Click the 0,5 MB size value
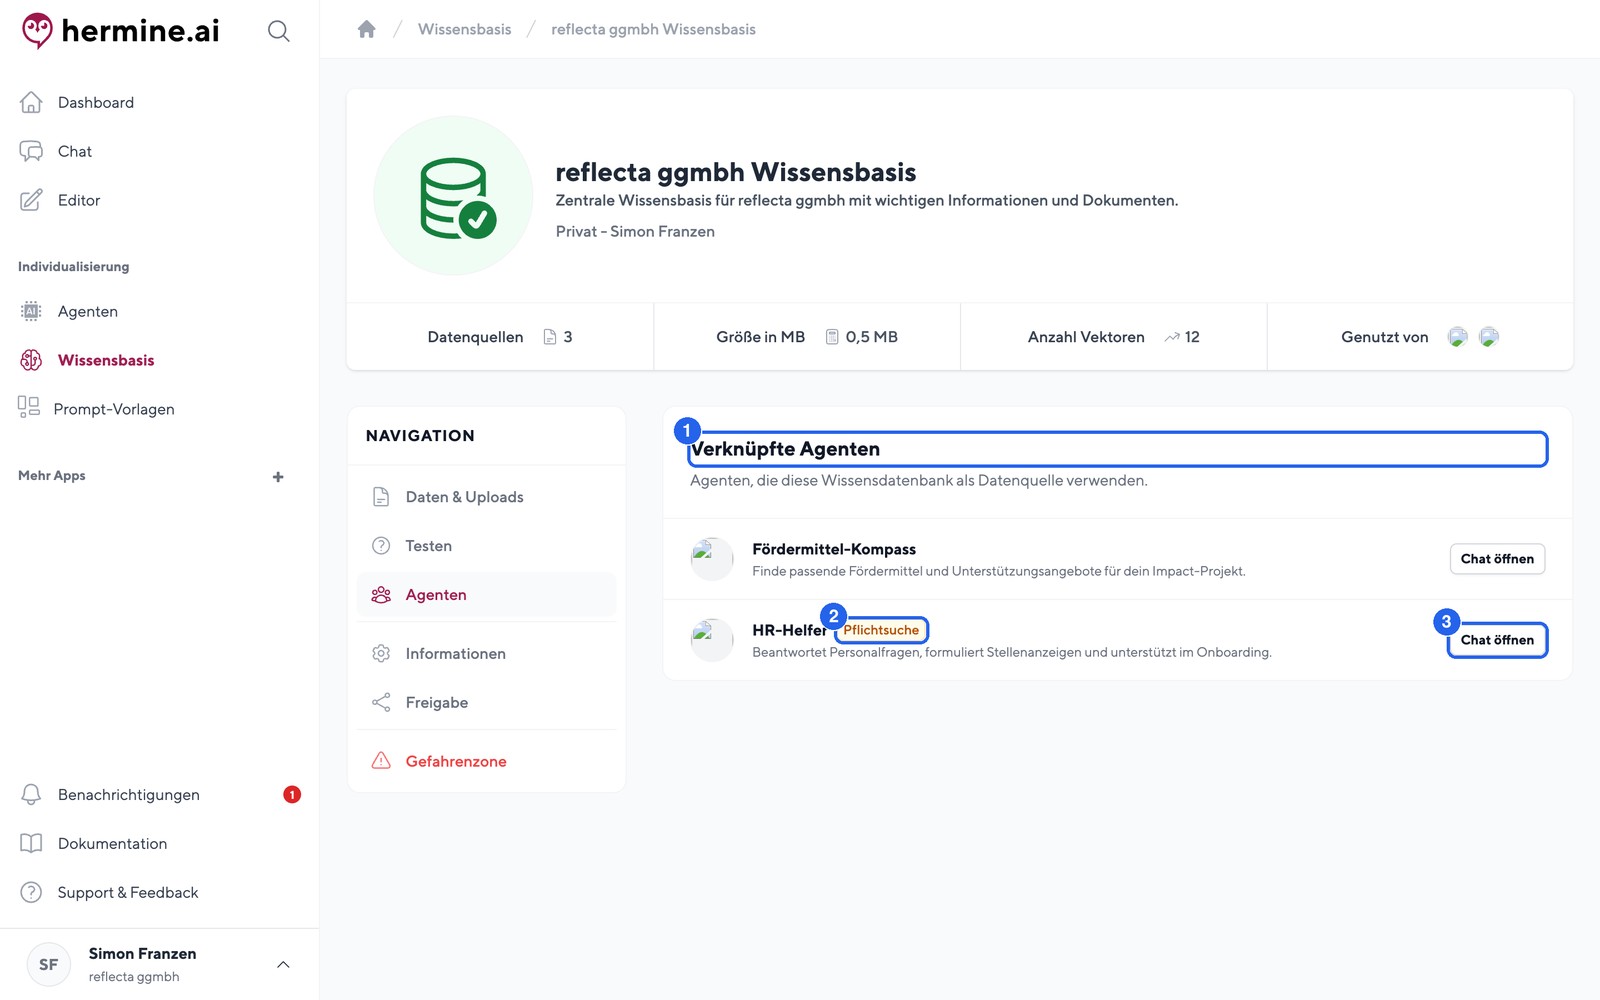 [871, 337]
